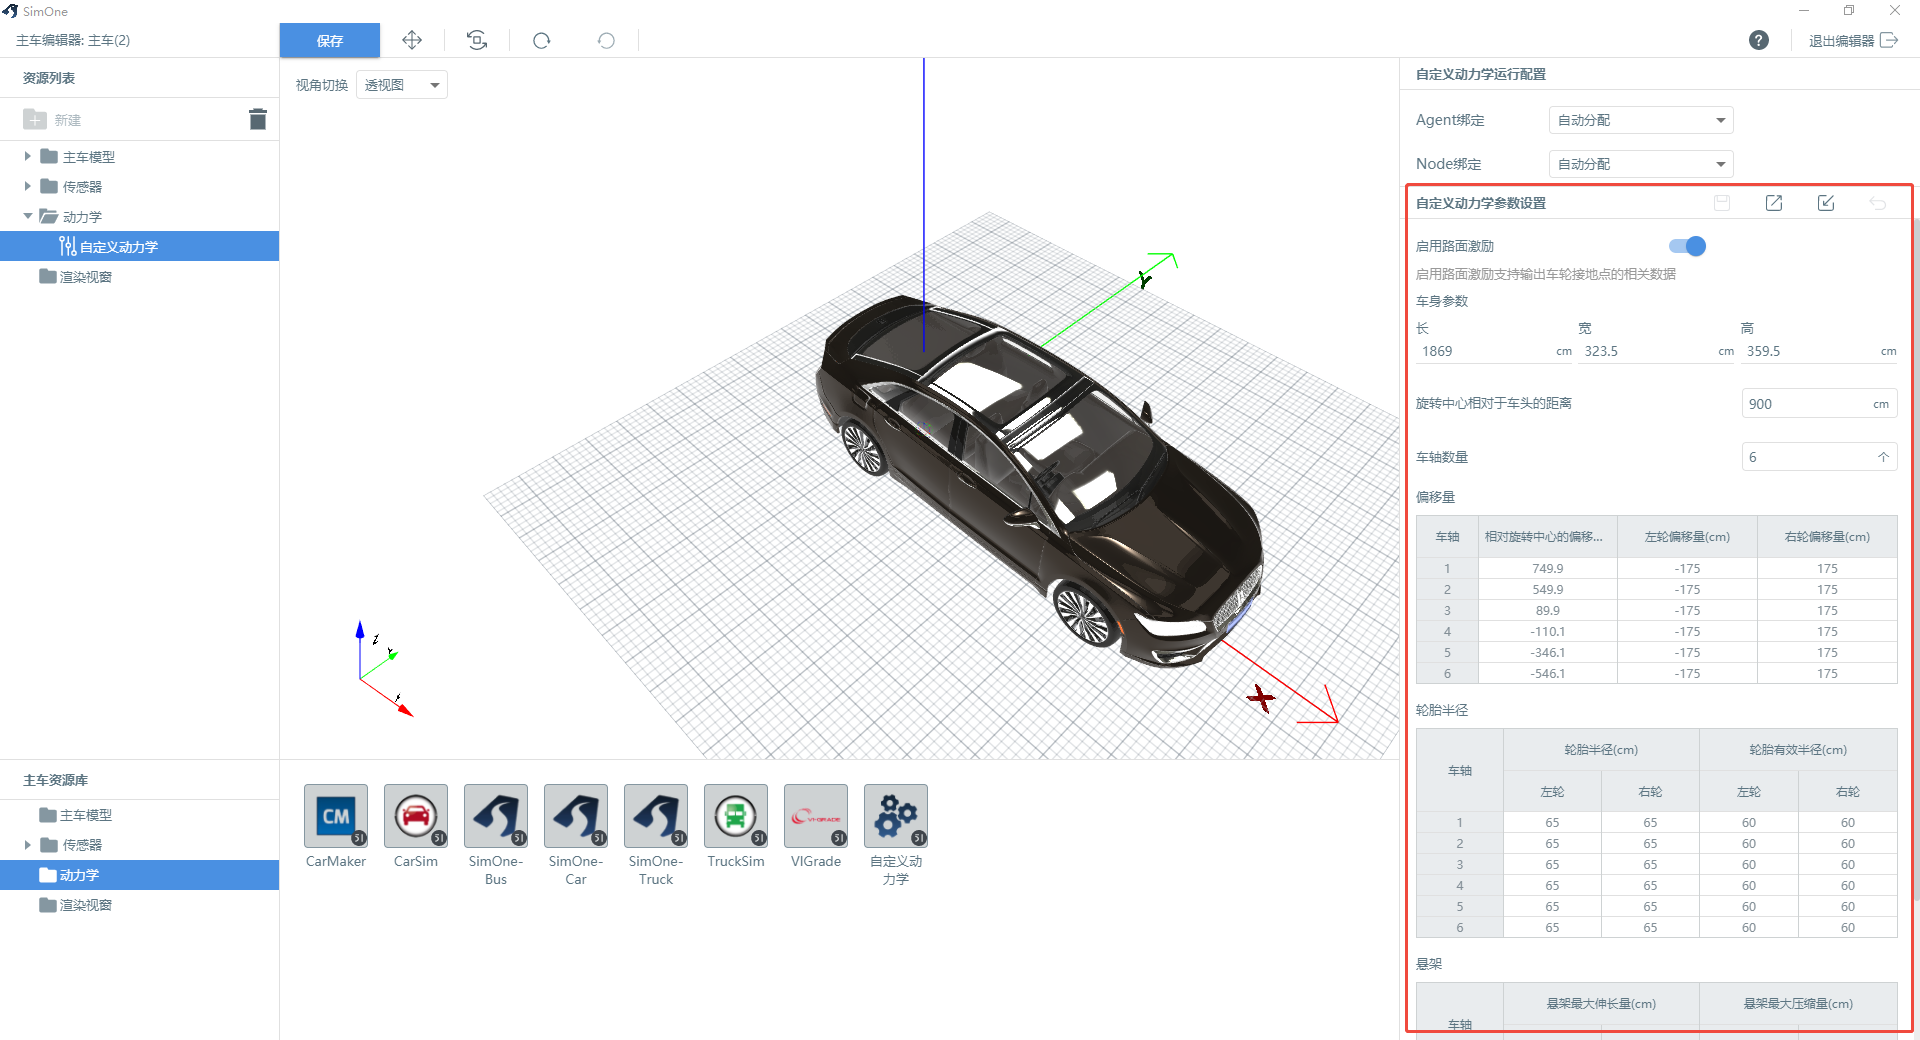Viewport: 1920px width, 1040px height.
Task: Click the 新建 new folder button
Action: pos(52,120)
